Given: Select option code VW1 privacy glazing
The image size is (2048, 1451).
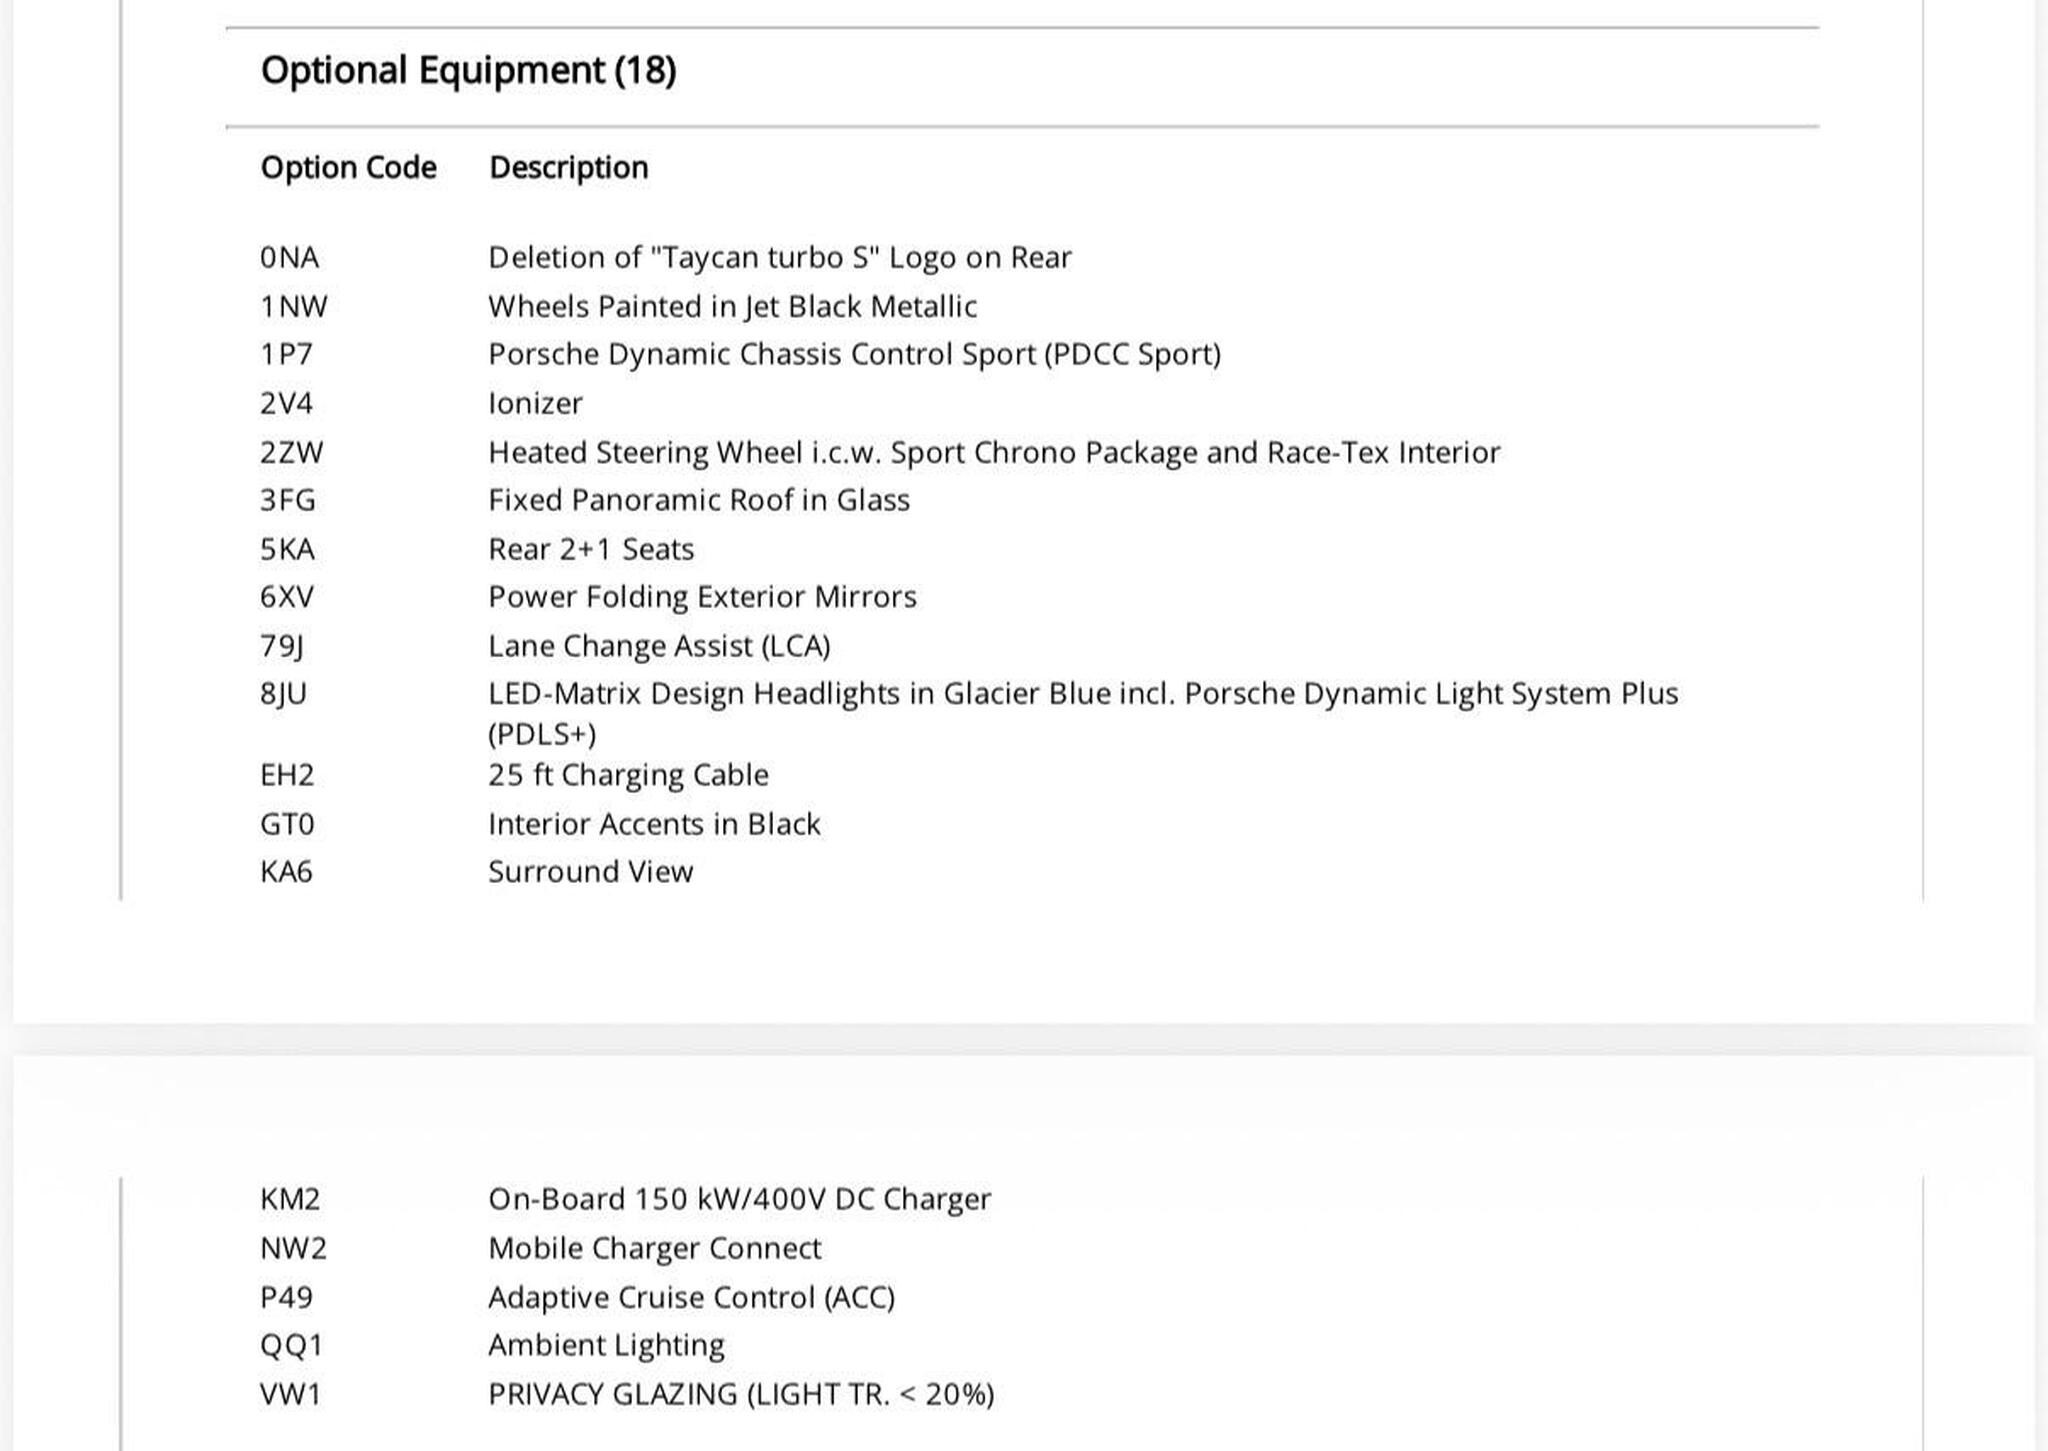Looking at the screenshot, I should 290,1394.
